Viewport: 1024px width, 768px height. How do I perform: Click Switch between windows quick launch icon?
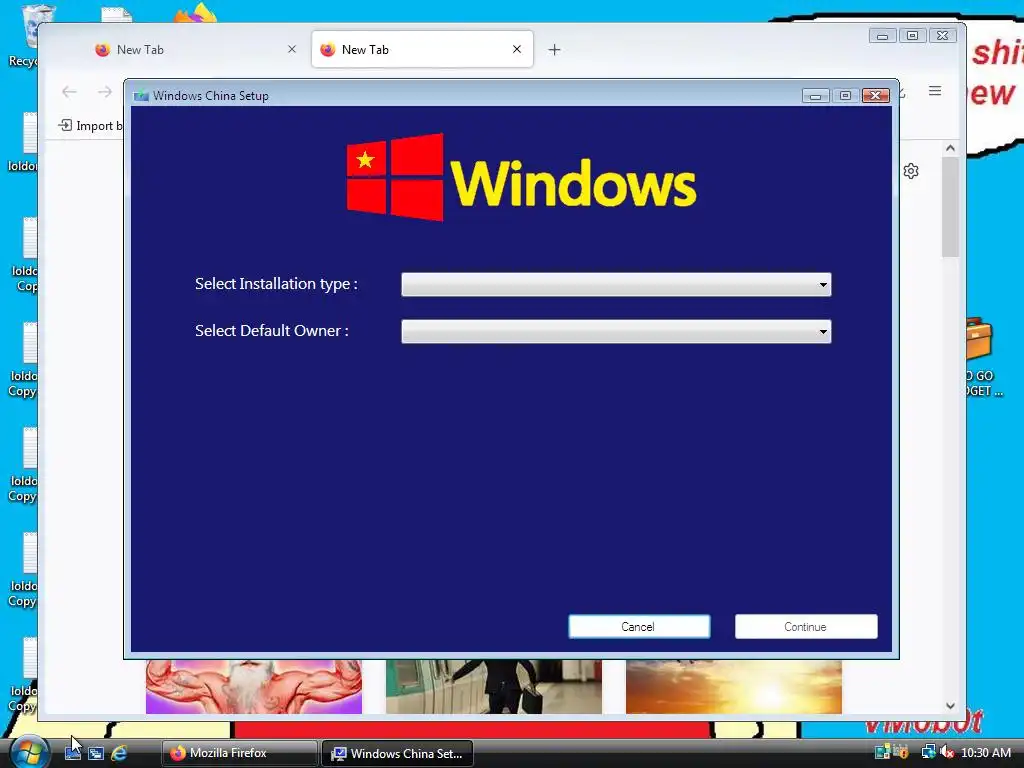(96, 753)
